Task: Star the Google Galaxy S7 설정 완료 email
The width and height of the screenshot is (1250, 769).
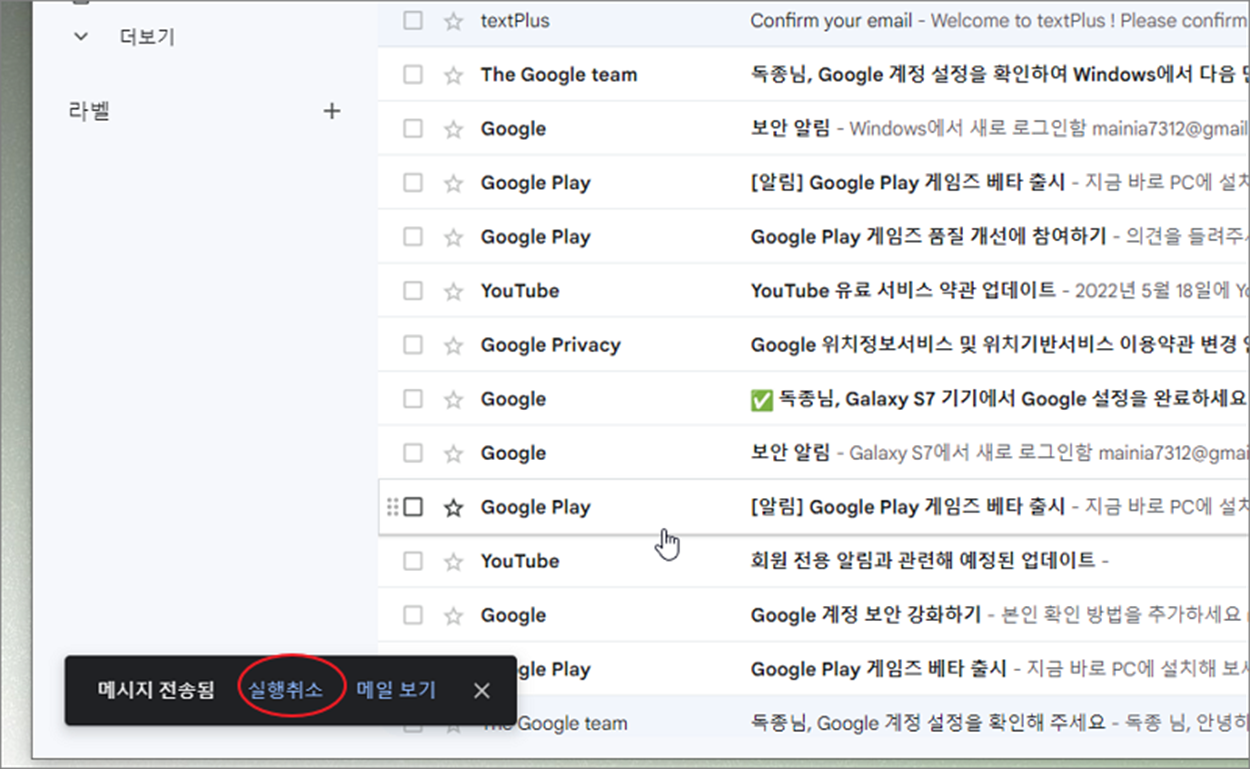Action: coord(454,399)
